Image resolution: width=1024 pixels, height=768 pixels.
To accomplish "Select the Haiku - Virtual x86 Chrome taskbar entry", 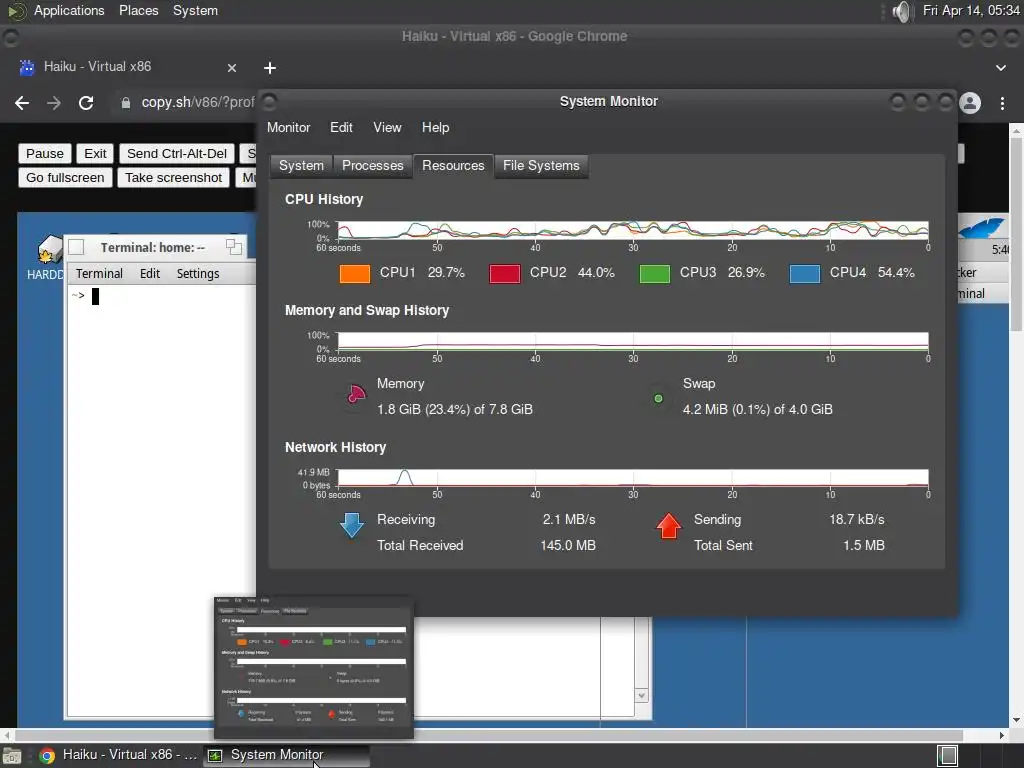I will pos(118,755).
